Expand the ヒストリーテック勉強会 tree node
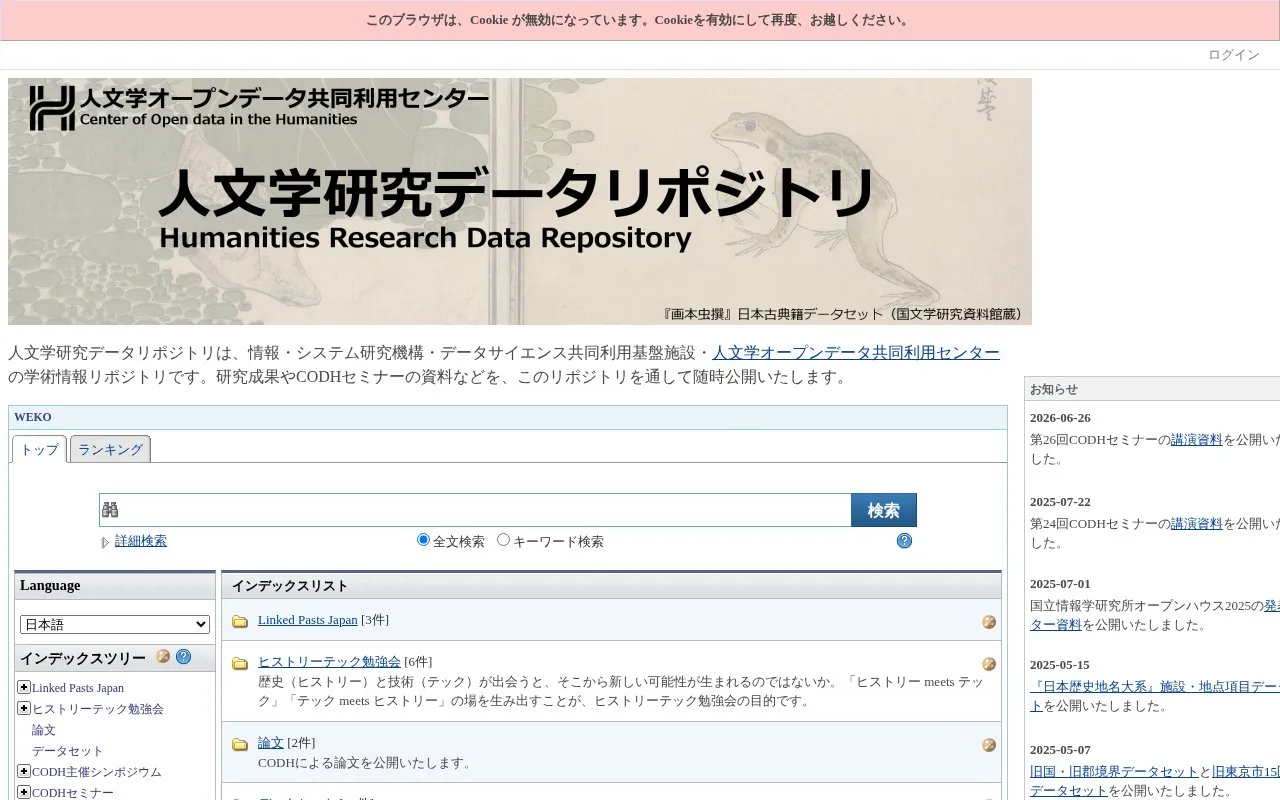The height and width of the screenshot is (800, 1280). [x=24, y=708]
